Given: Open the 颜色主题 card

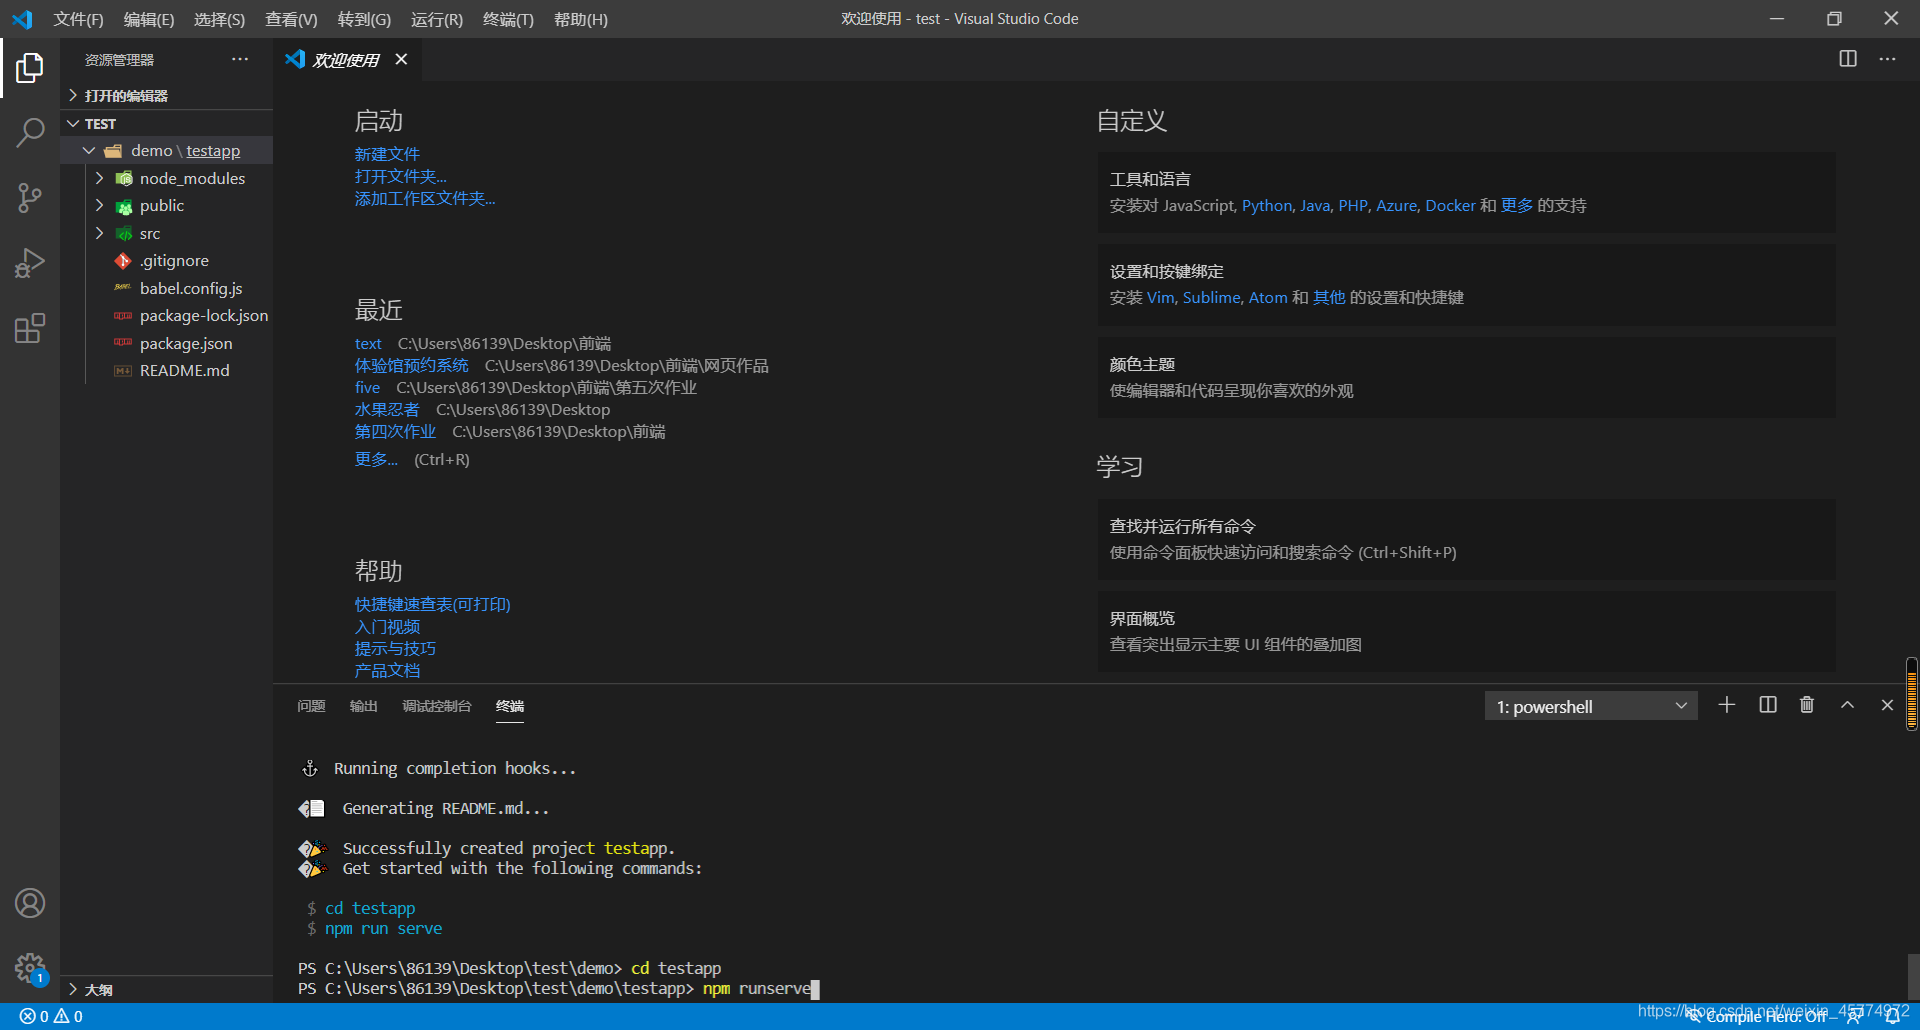Looking at the screenshot, I should click(1466, 377).
